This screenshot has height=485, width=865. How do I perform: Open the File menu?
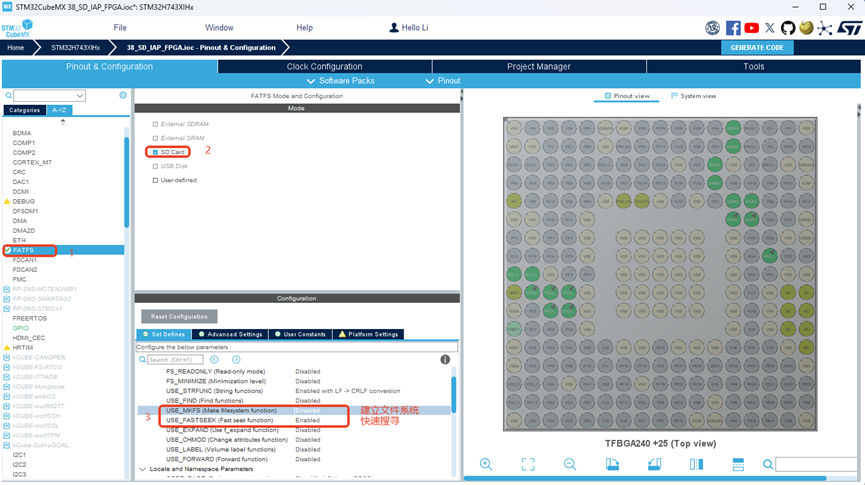[x=120, y=28]
